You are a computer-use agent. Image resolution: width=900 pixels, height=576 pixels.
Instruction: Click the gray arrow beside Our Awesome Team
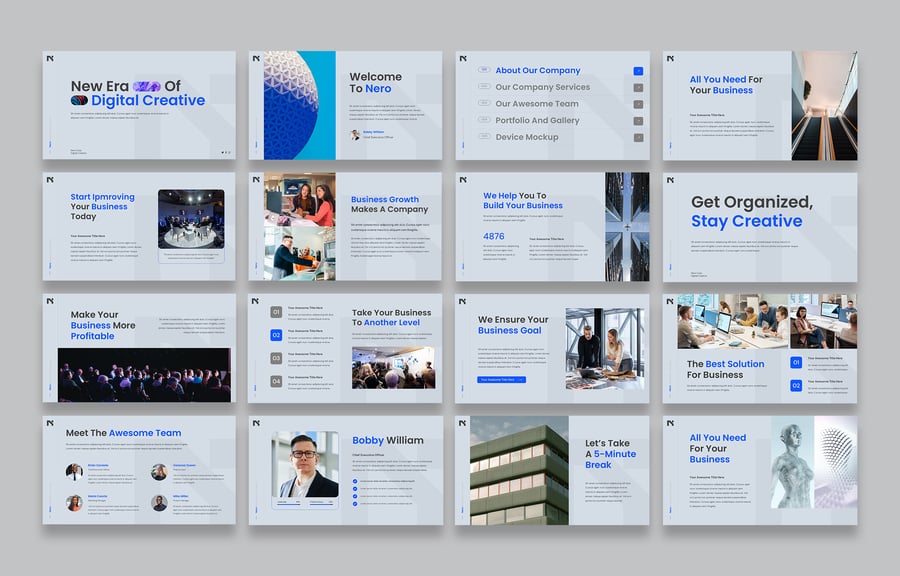[638, 104]
